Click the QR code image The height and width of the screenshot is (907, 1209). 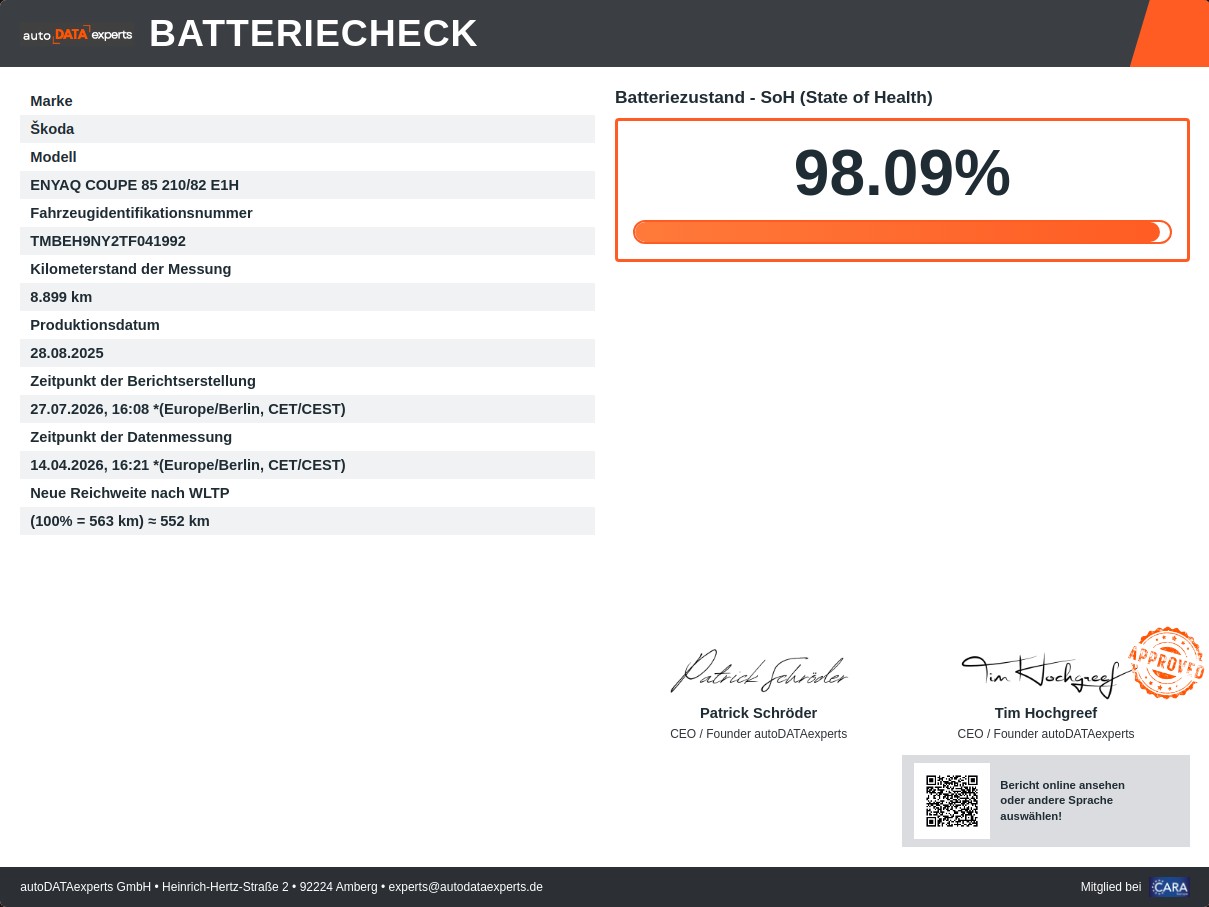click(x=952, y=801)
